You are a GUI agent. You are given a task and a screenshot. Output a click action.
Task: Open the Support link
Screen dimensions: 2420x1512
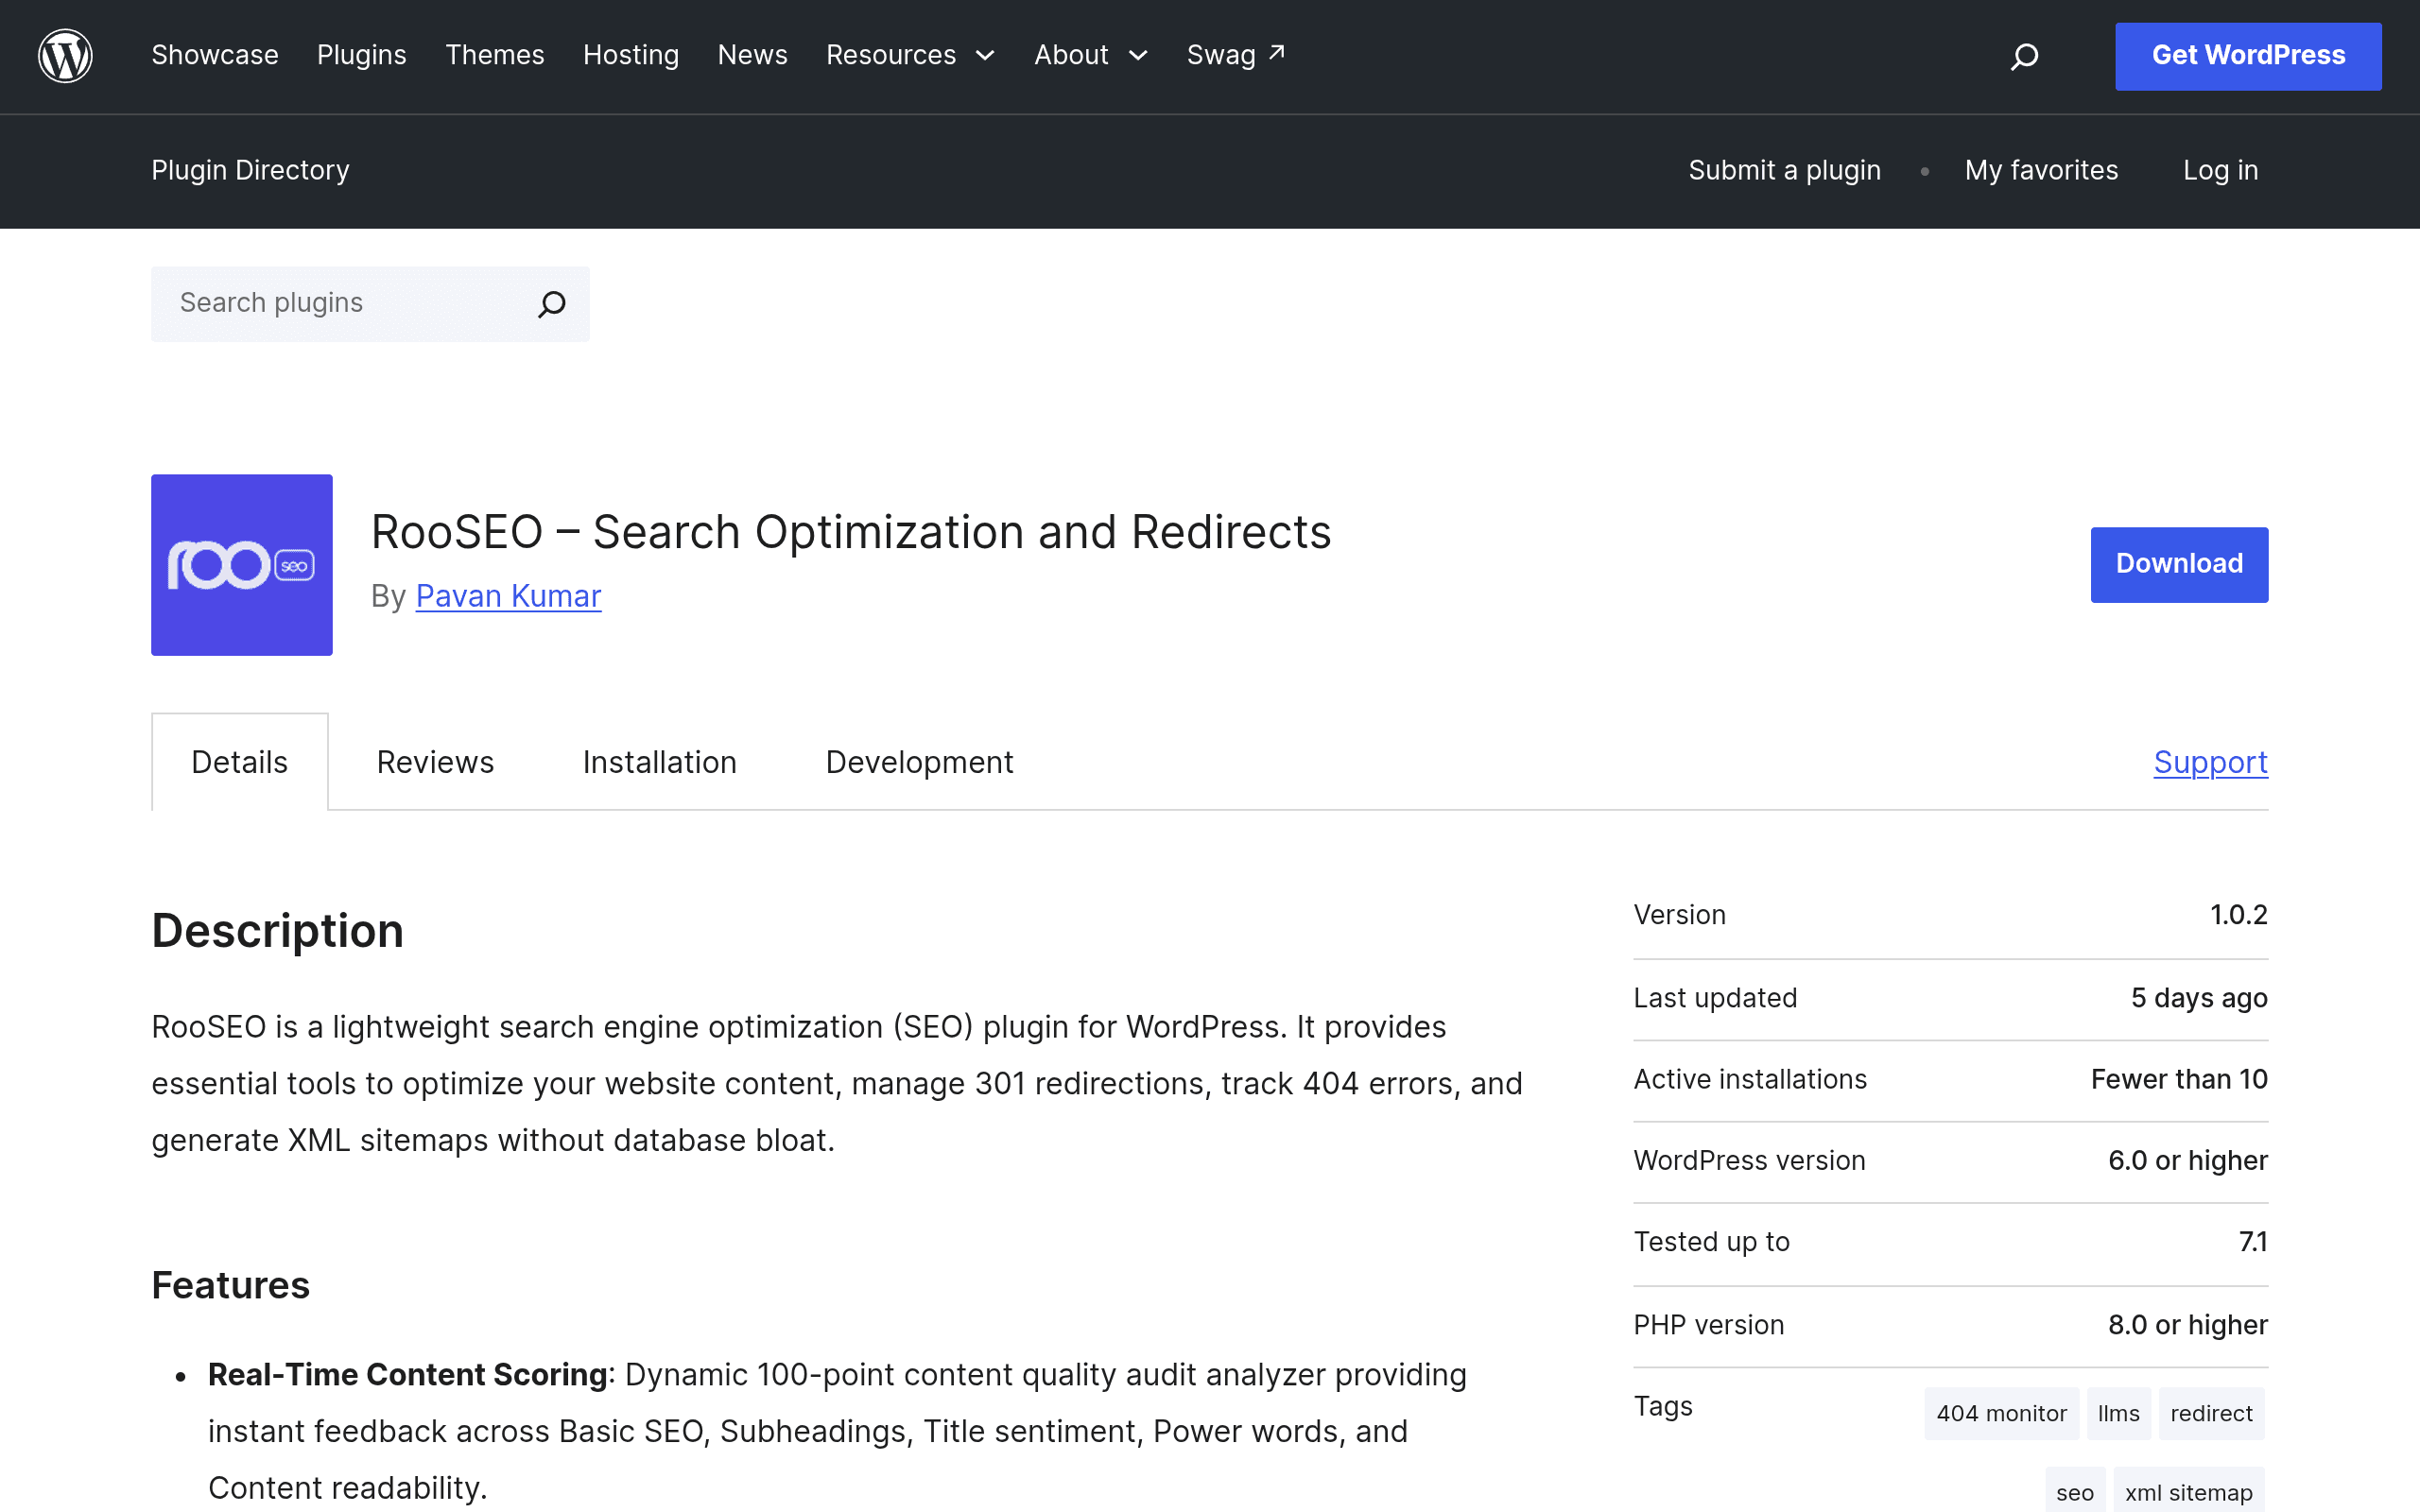tap(2211, 762)
